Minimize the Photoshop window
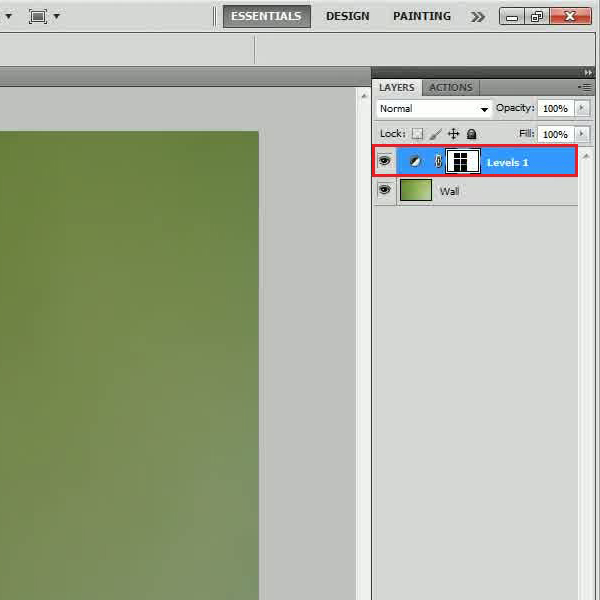The height and width of the screenshot is (600, 600). coord(512,17)
